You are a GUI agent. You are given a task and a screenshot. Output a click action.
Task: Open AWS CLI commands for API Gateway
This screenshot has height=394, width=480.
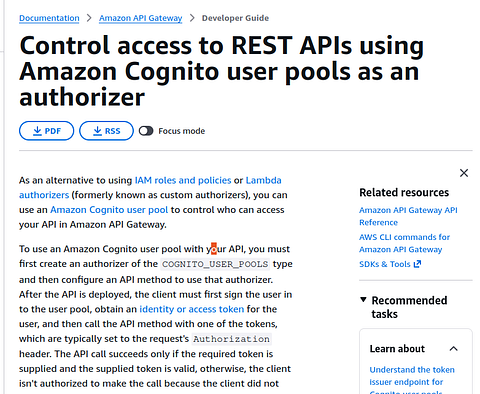[404, 243]
